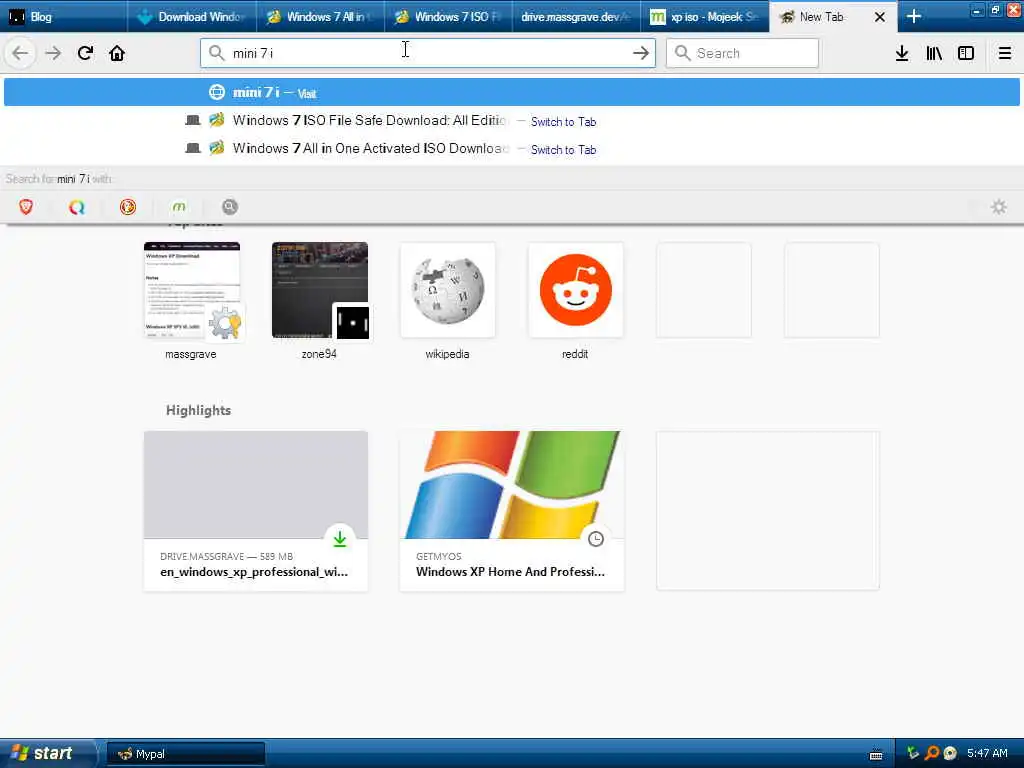Image resolution: width=1024 pixels, height=768 pixels.
Task: Click Switch to Tab for Windows 7 ISO File
Action: [x=563, y=121]
